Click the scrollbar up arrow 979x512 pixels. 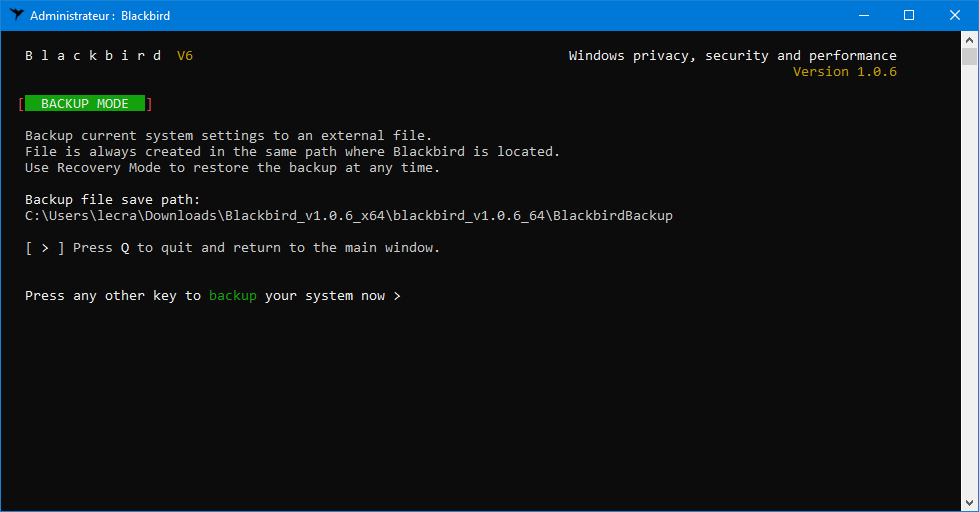(969, 40)
